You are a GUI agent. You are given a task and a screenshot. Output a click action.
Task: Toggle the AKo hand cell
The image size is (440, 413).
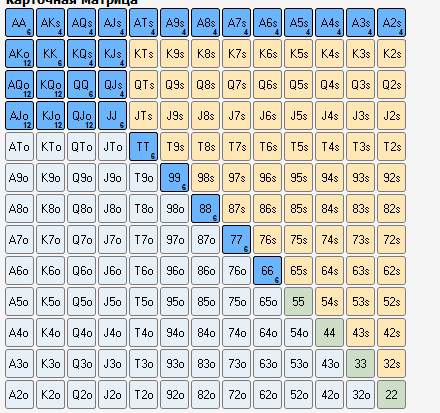pos(19,54)
